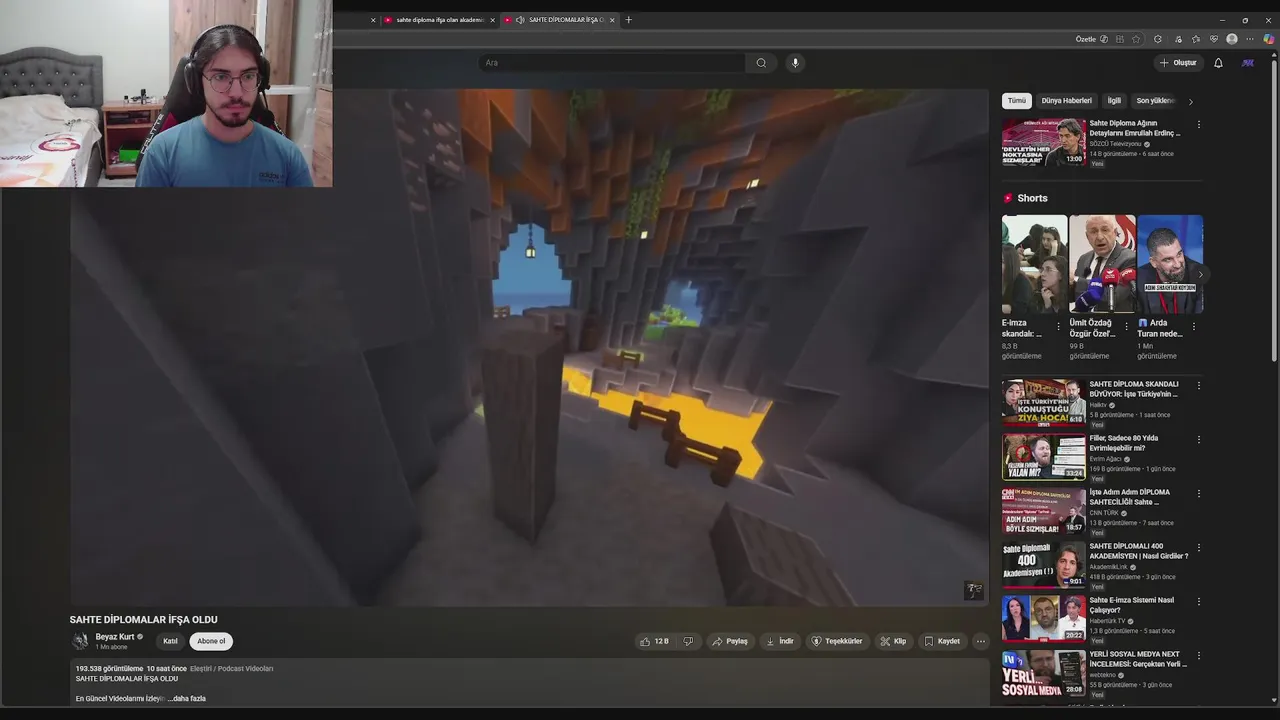Expand description with '...daha fazla'
1280x720 pixels.
[x=187, y=699]
